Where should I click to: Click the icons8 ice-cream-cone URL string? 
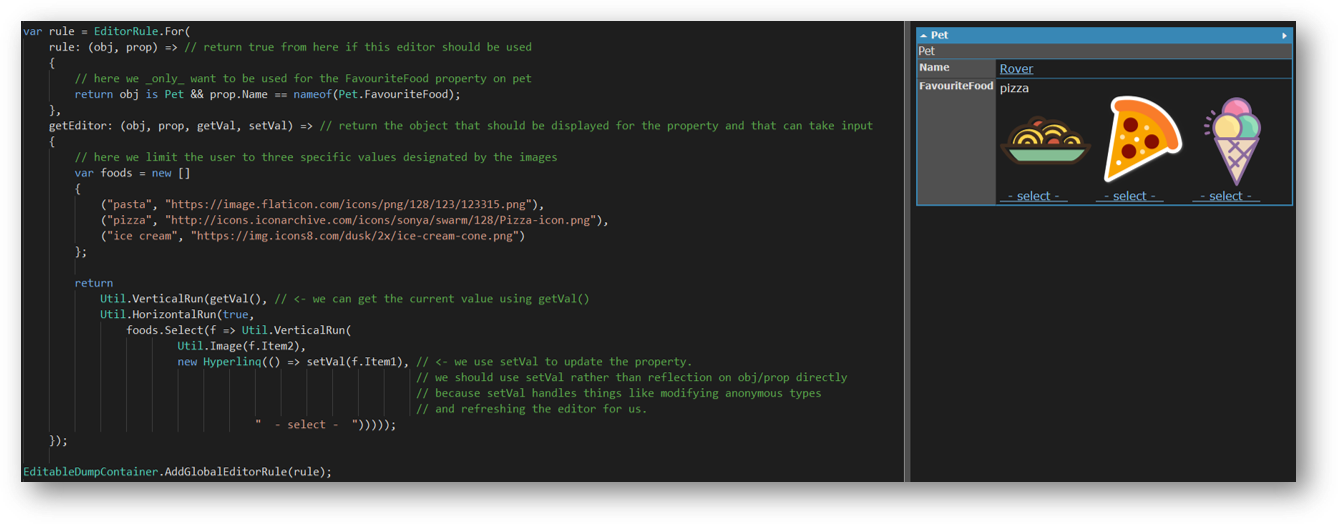tap(355, 236)
